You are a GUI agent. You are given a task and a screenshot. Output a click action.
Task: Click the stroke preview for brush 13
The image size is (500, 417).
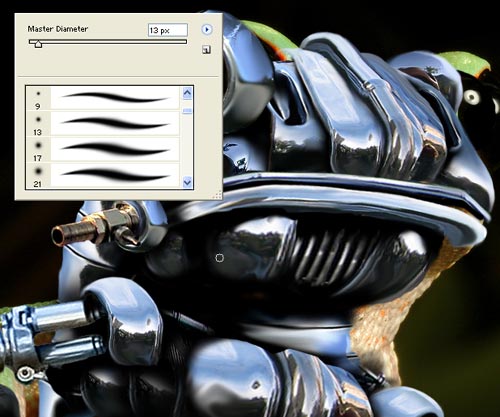pos(115,124)
